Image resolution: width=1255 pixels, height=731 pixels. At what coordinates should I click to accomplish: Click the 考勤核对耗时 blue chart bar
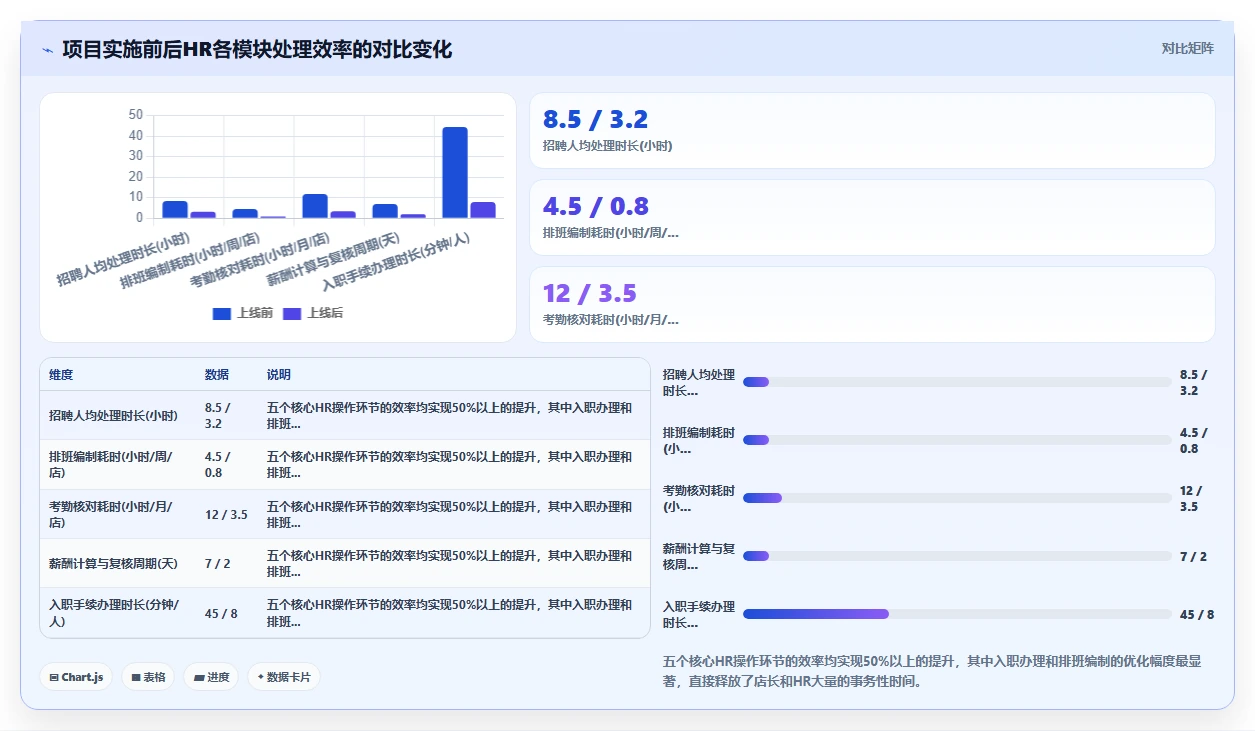pyautogui.click(x=315, y=206)
